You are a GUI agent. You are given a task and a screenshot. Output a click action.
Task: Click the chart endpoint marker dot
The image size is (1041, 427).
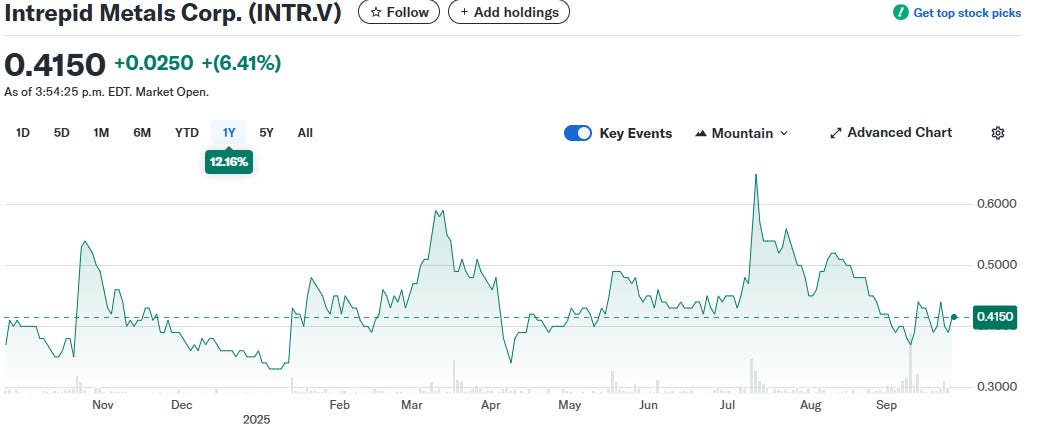point(954,317)
